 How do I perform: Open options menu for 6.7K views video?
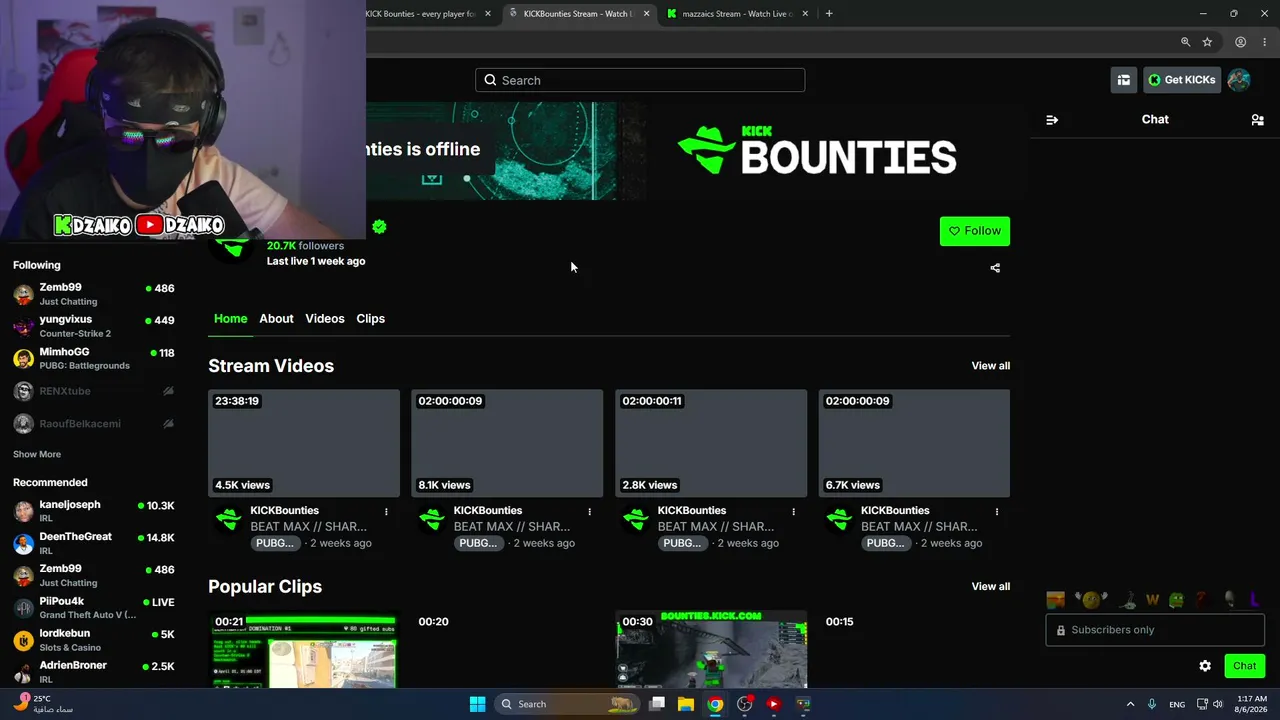point(996,512)
